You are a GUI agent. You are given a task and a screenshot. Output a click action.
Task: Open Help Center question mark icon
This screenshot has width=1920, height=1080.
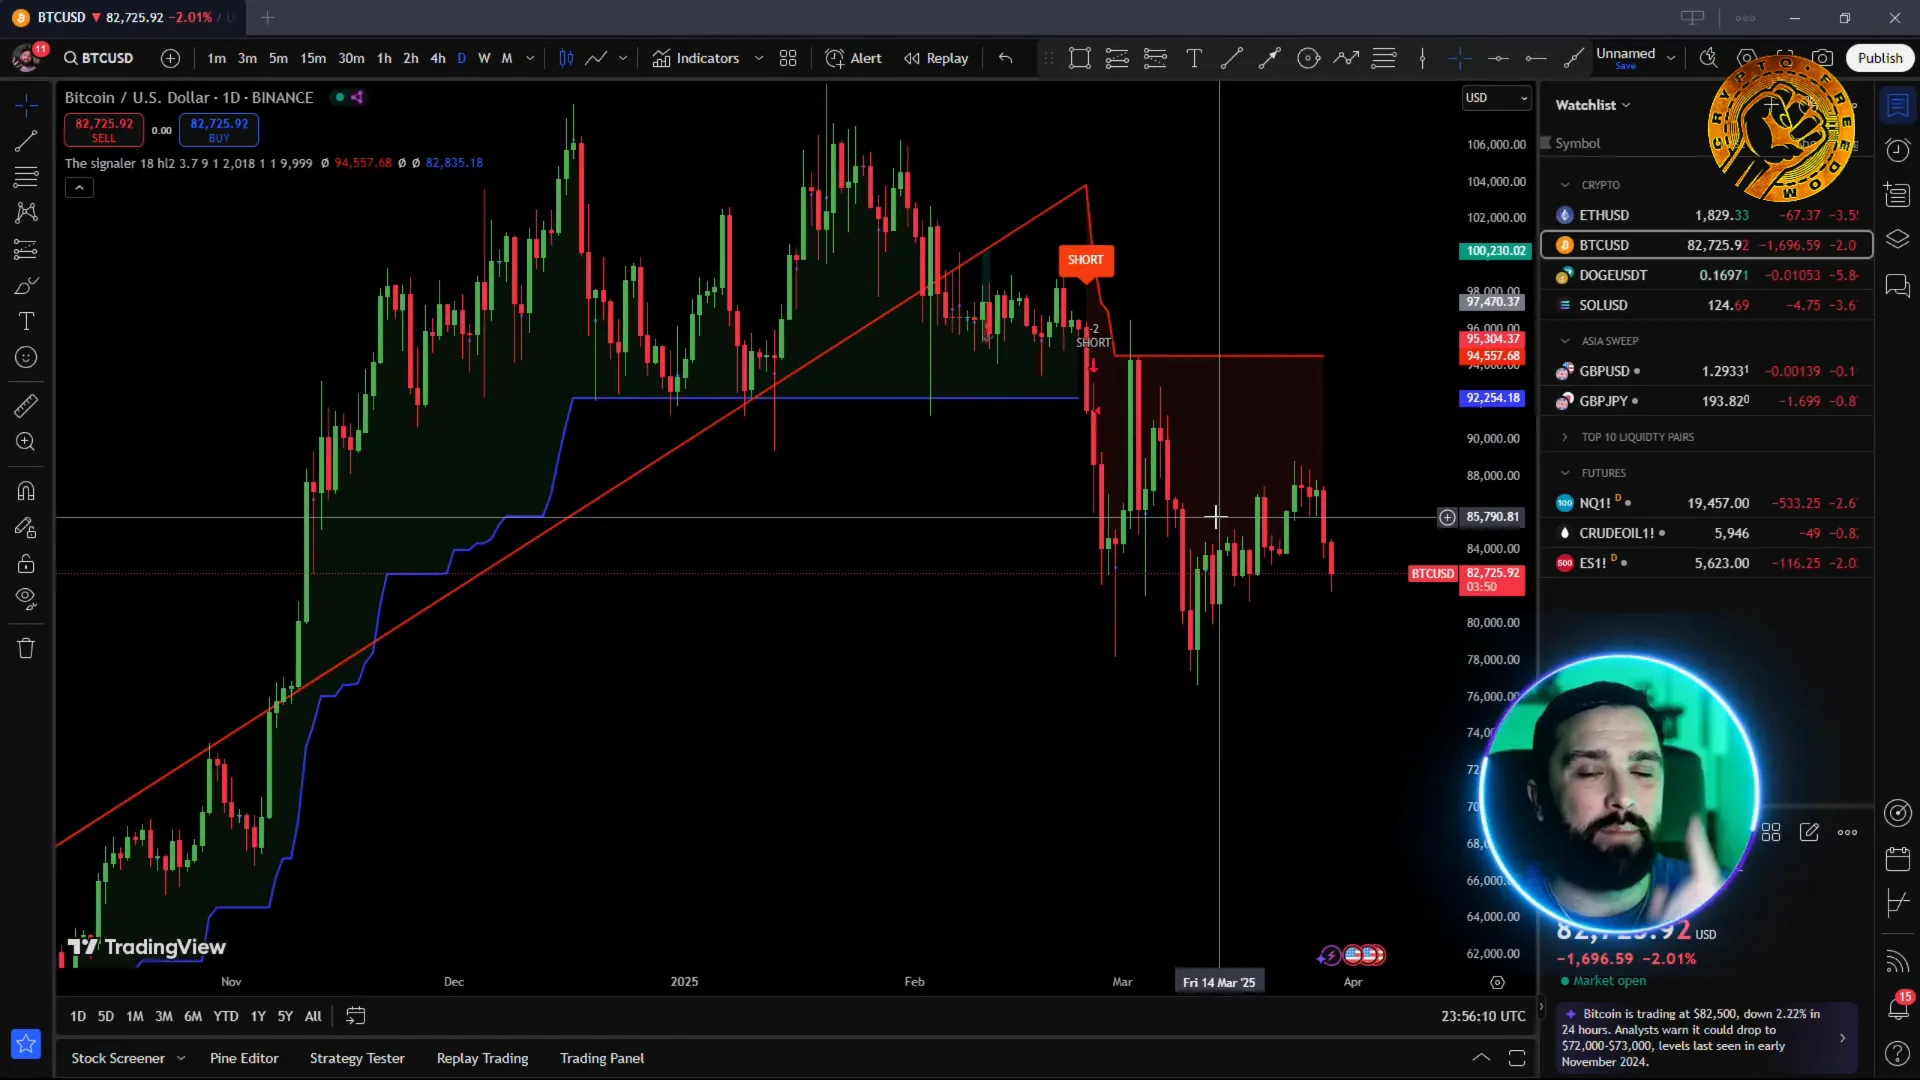(x=1897, y=1053)
